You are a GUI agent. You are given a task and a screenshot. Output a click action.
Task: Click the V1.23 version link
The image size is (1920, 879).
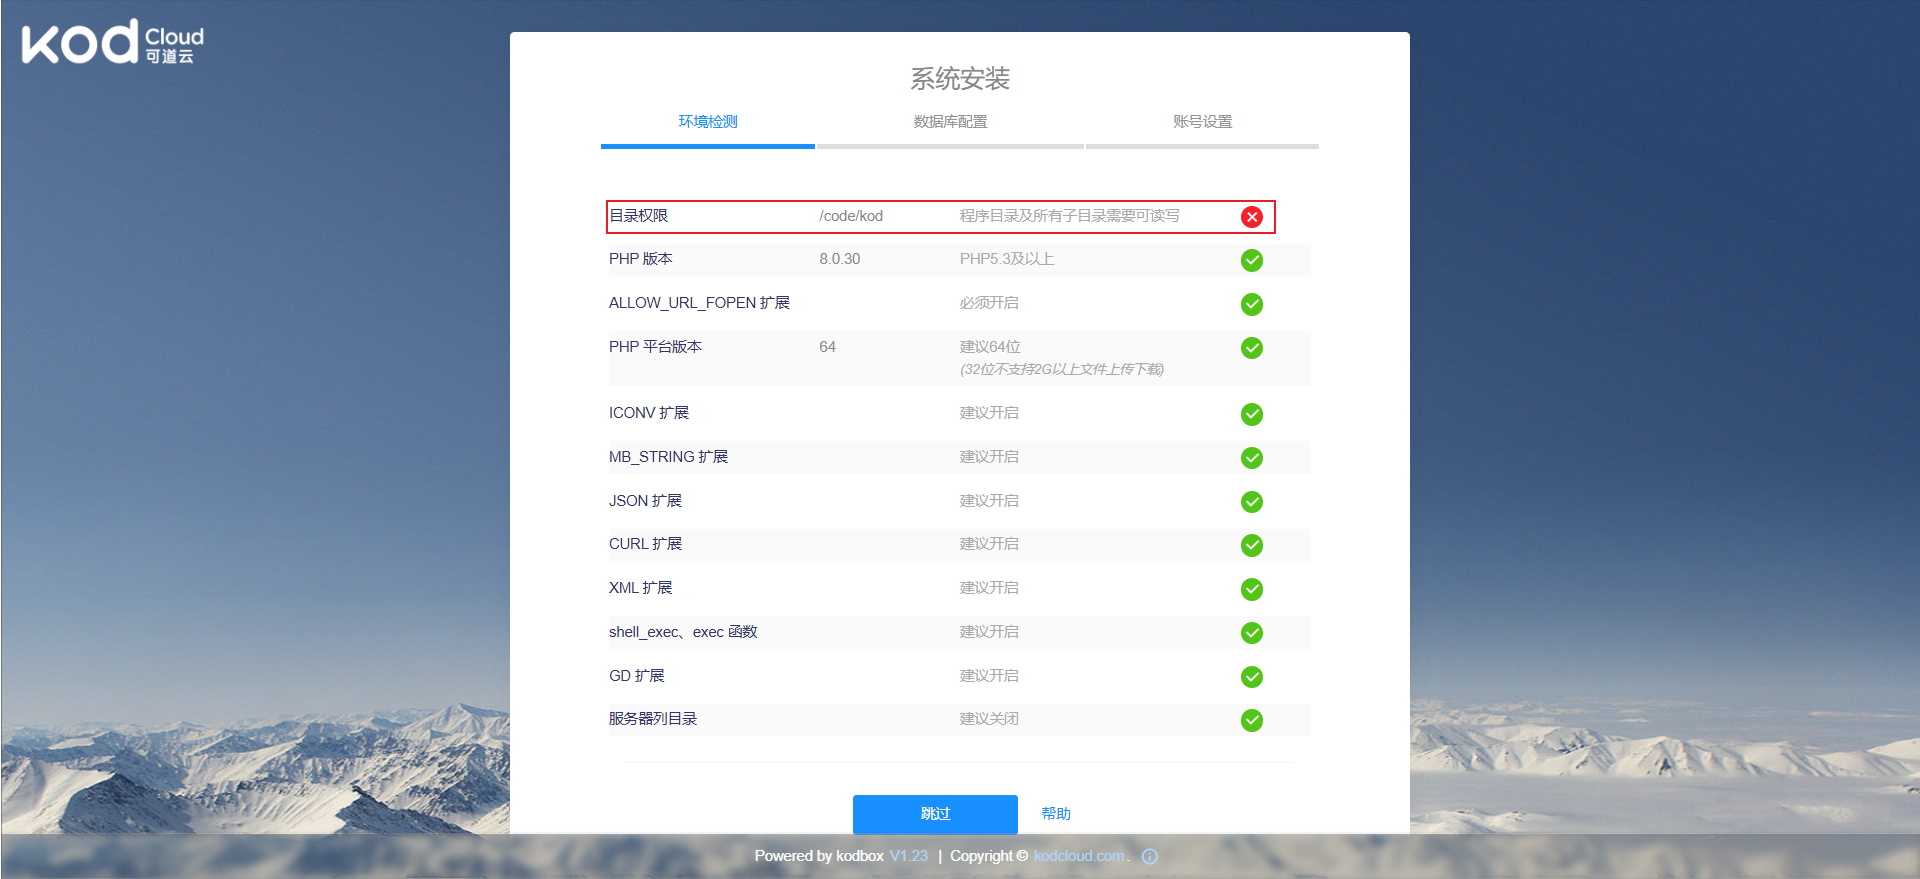[x=908, y=856]
